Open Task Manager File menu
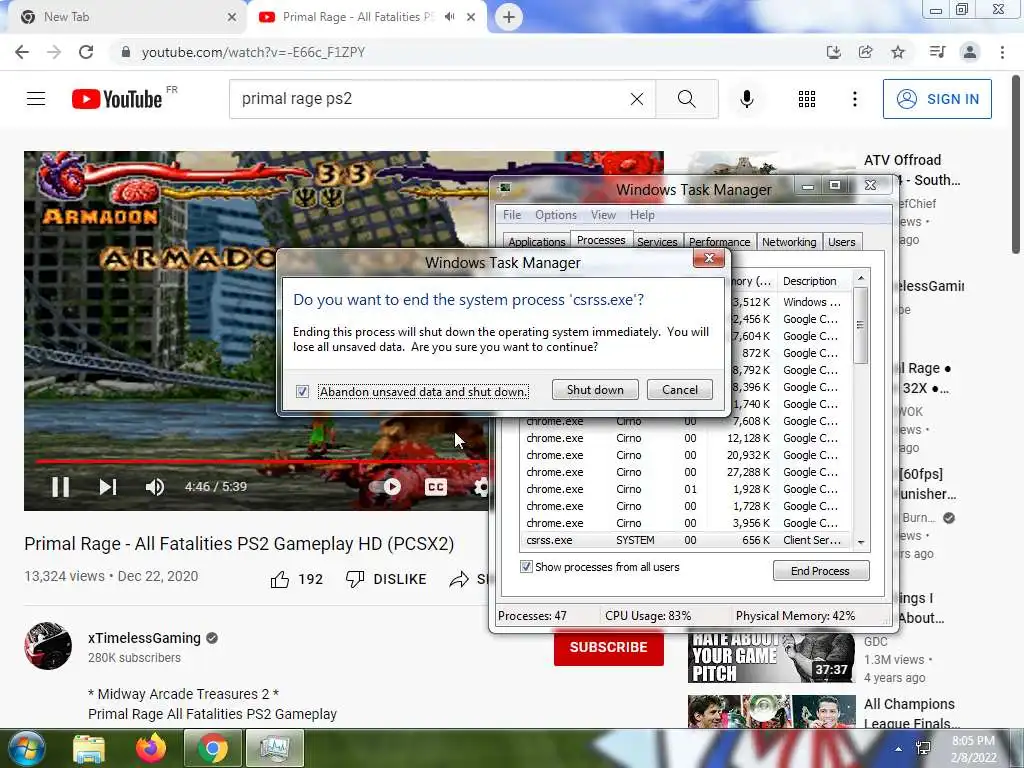The image size is (1024, 768). pos(511,215)
